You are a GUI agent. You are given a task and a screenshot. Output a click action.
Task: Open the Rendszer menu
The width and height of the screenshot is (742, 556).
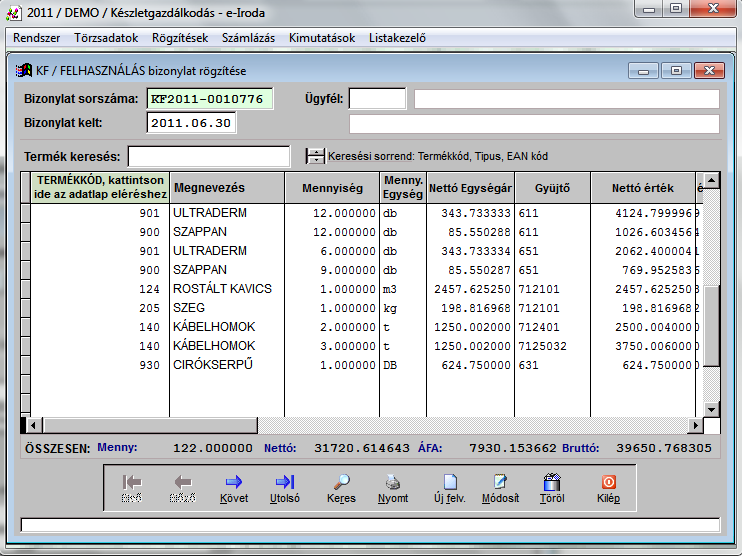[36, 38]
